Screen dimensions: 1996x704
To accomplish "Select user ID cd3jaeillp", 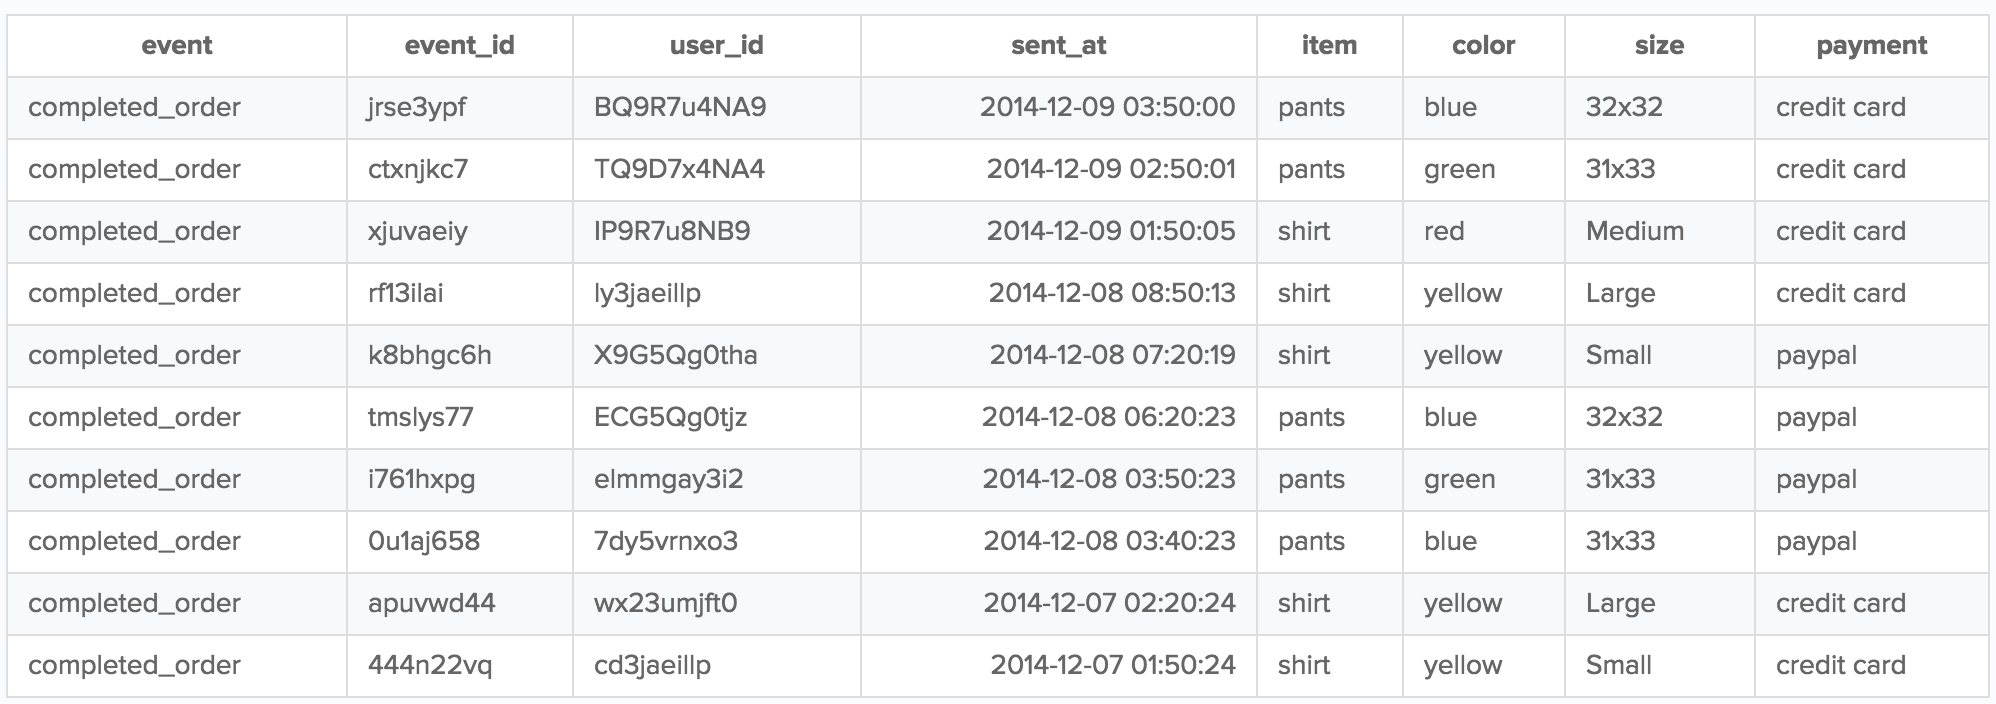I will coord(652,666).
